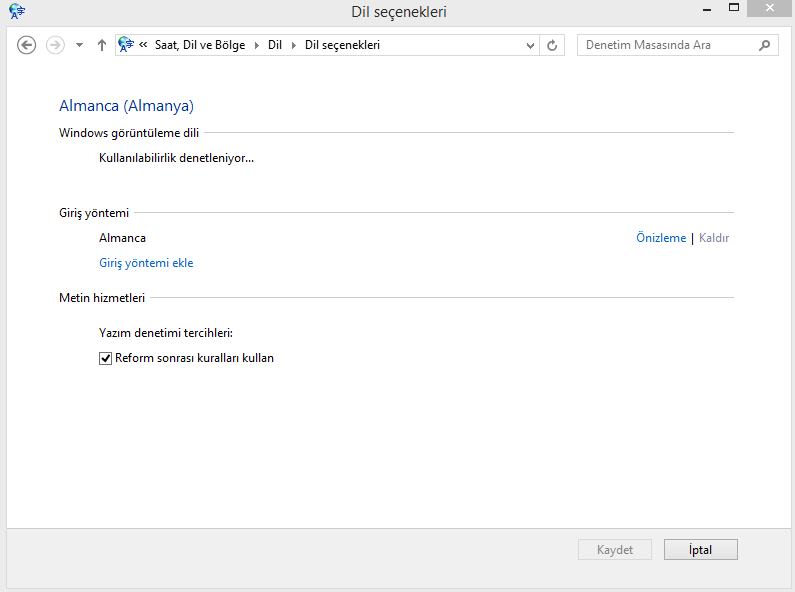795x592 pixels.
Task: Go up one level with up arrow
Action: pyautogui.click(x=102, y=45)
